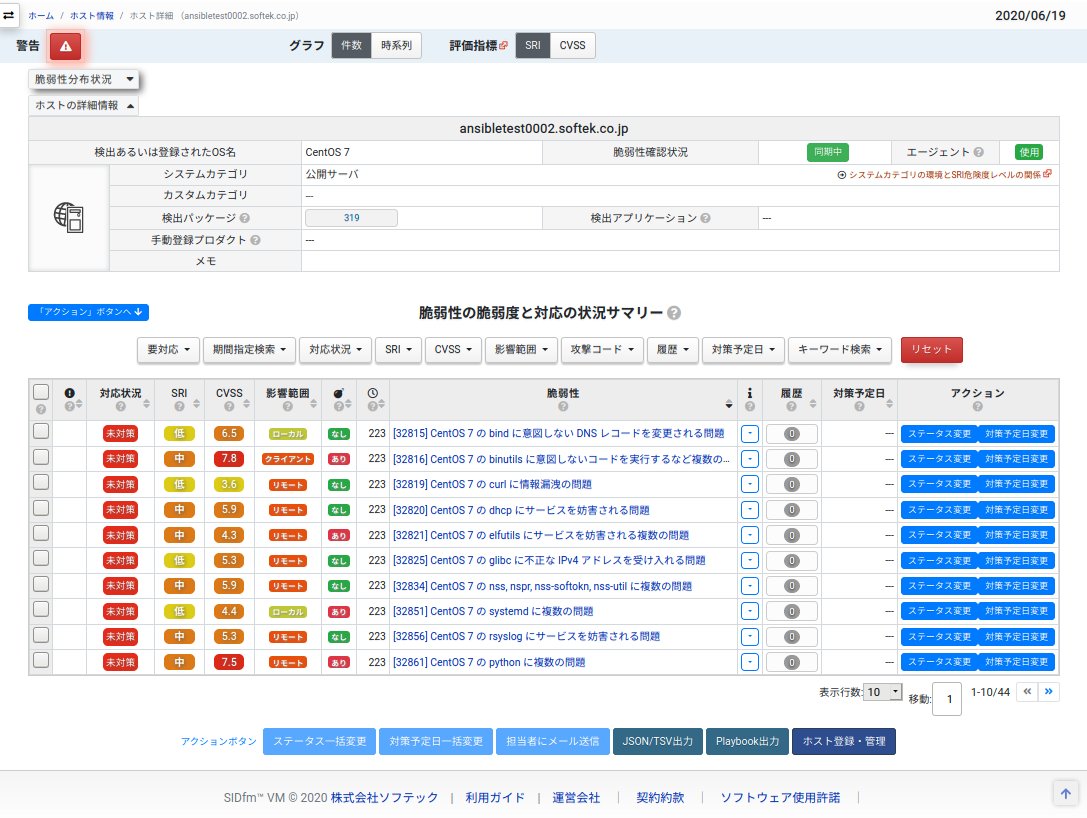Go to ホーム breadcrumb
The width and height of the screenshot is (1087, 818).
point(41,16)
